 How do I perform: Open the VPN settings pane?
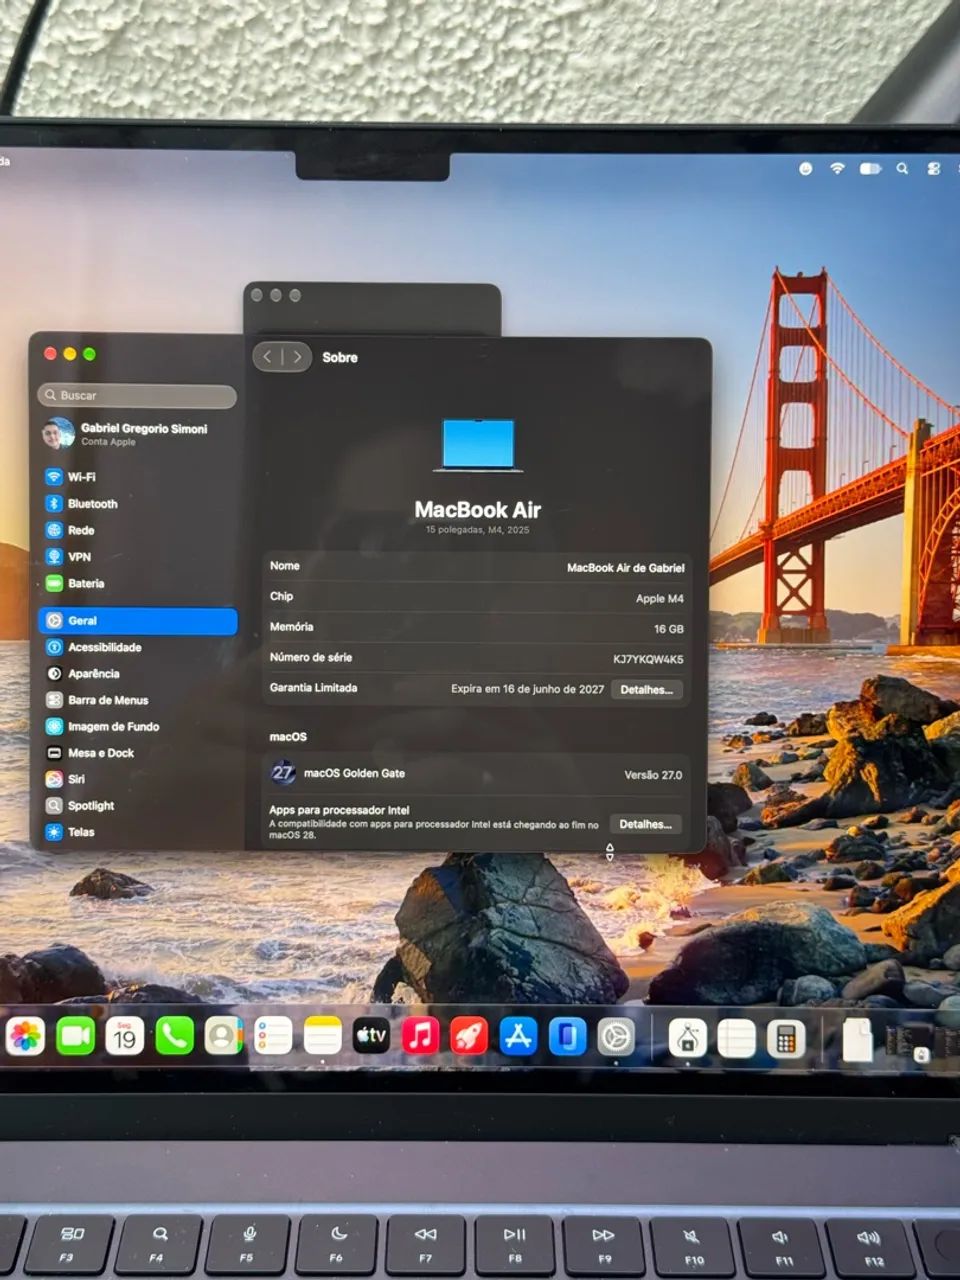(x=68, y=557)
